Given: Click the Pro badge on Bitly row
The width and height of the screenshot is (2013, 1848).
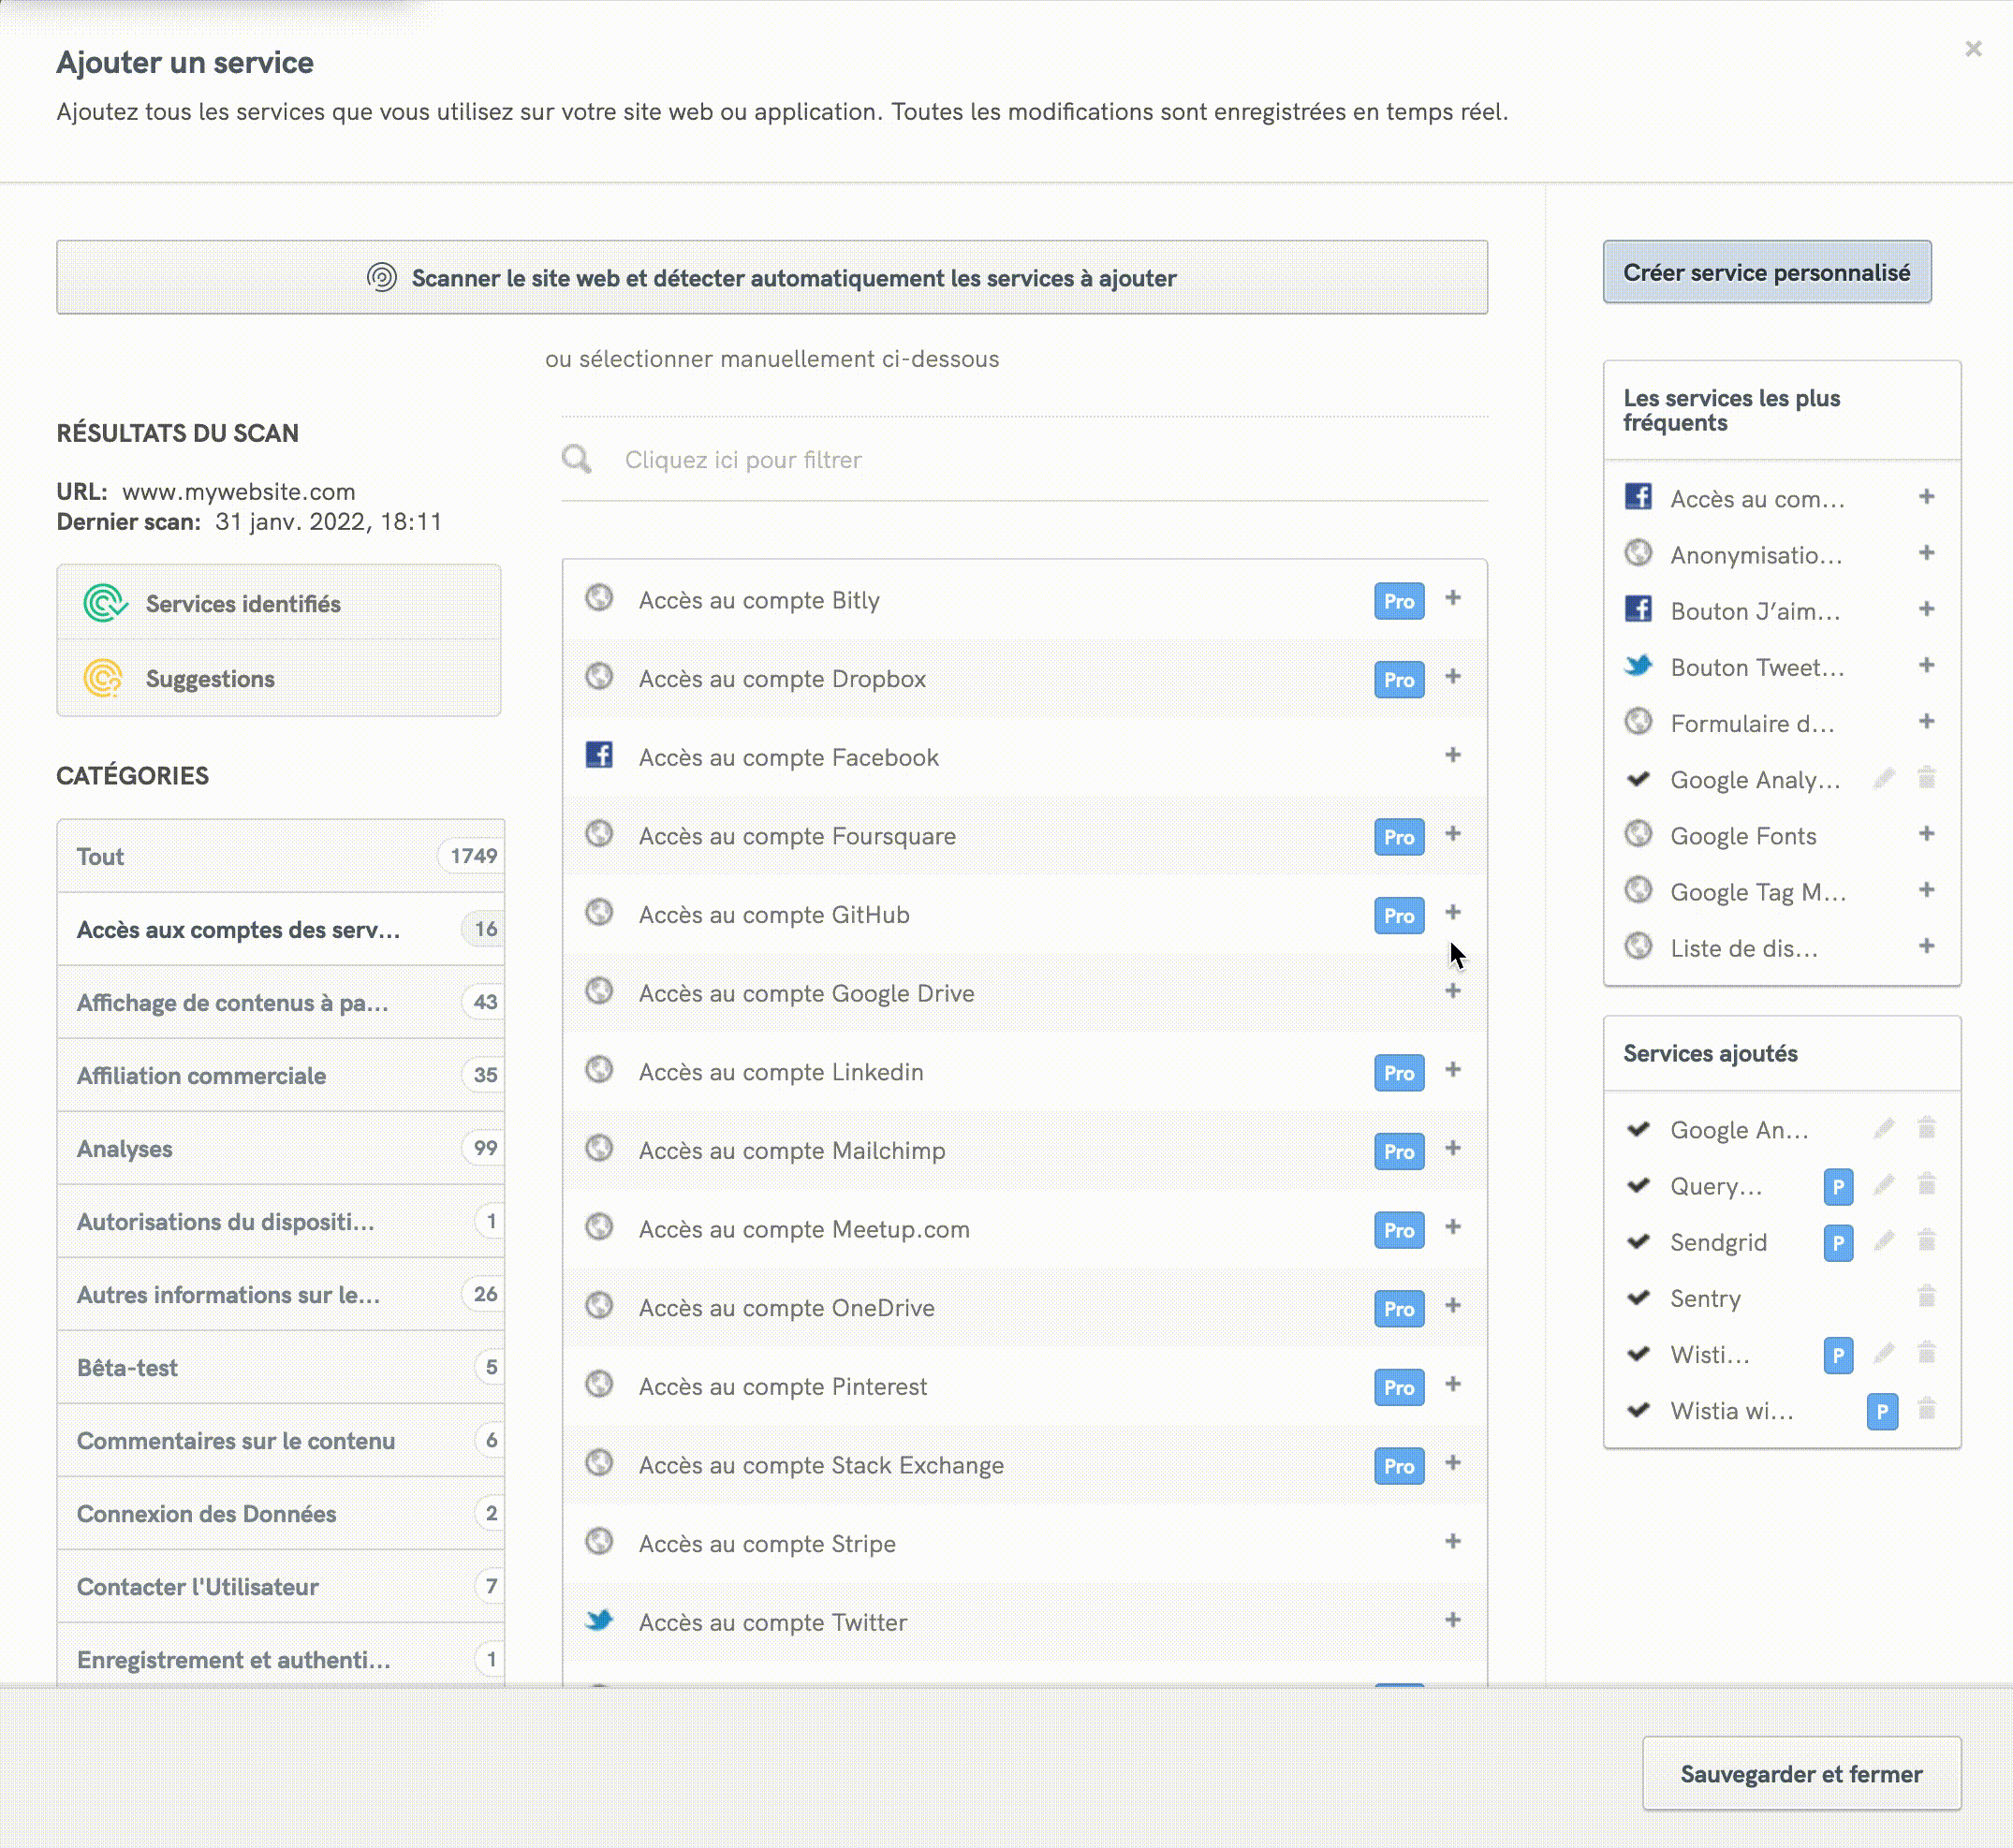Looking at the screenshot, I should [1398, 601].
